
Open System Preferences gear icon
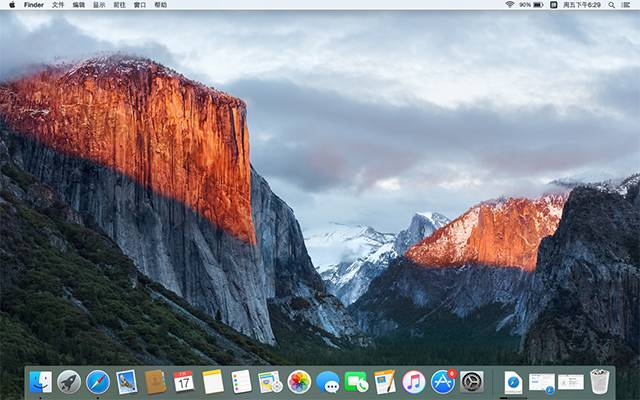472,381
